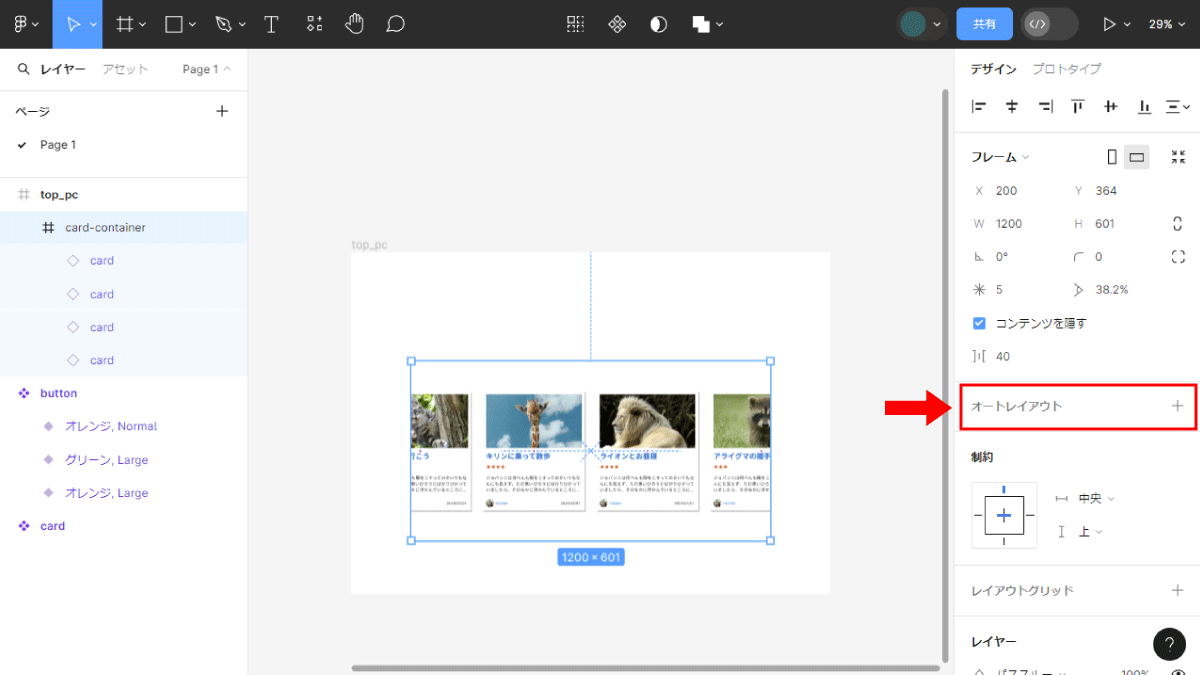
Task: Open the vertical constraint 上 dropdown
Action: point(1090,532)
